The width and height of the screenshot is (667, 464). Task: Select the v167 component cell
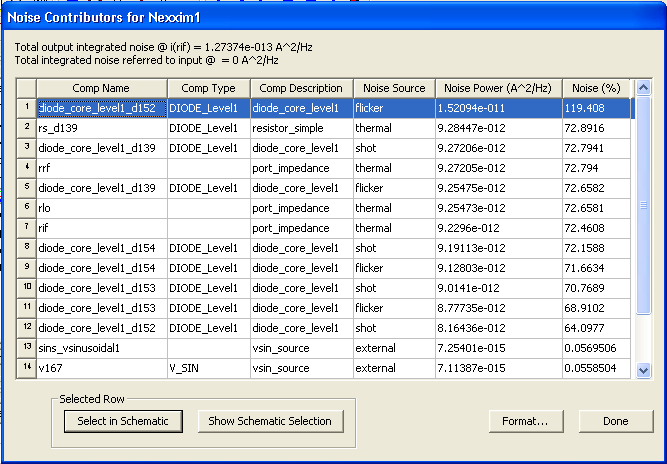(101, 368)
